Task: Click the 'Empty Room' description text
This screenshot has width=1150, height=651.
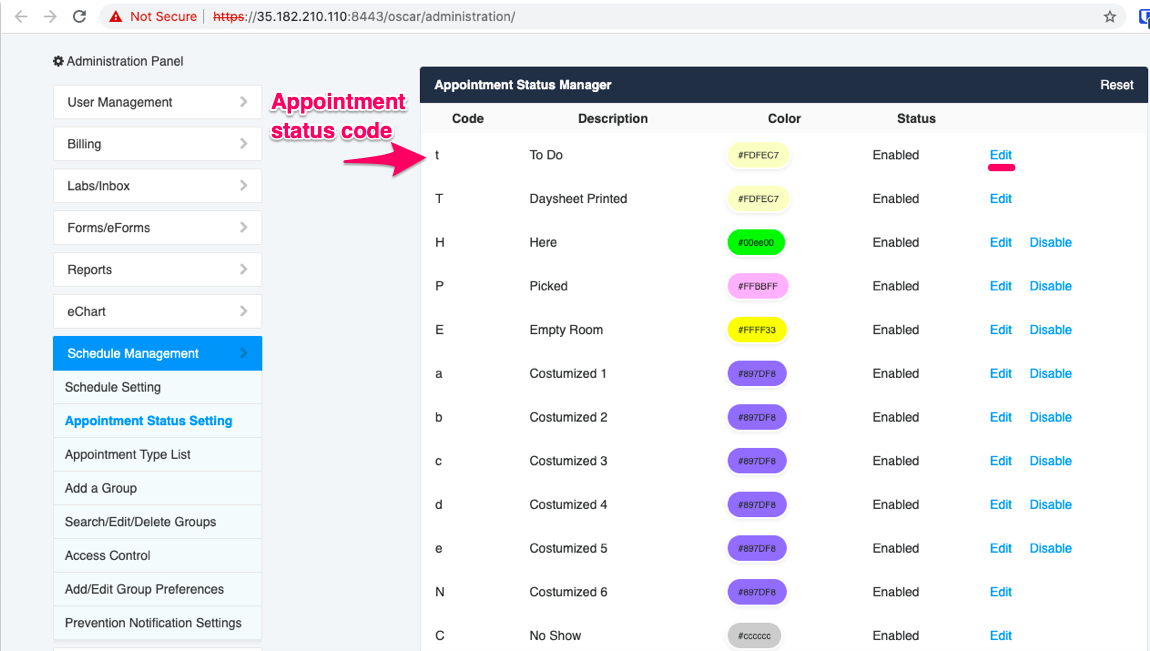Action: [x=566, y=330]
